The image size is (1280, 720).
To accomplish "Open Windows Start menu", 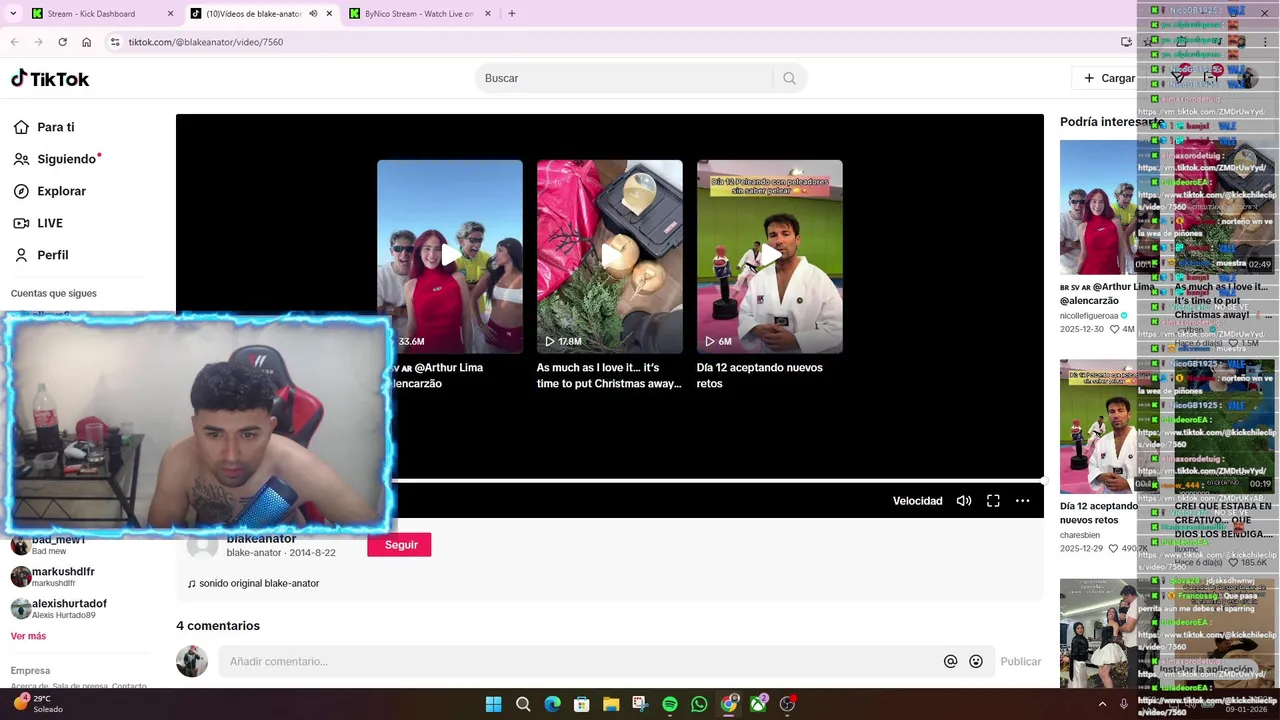I will [x=493, y=704].
